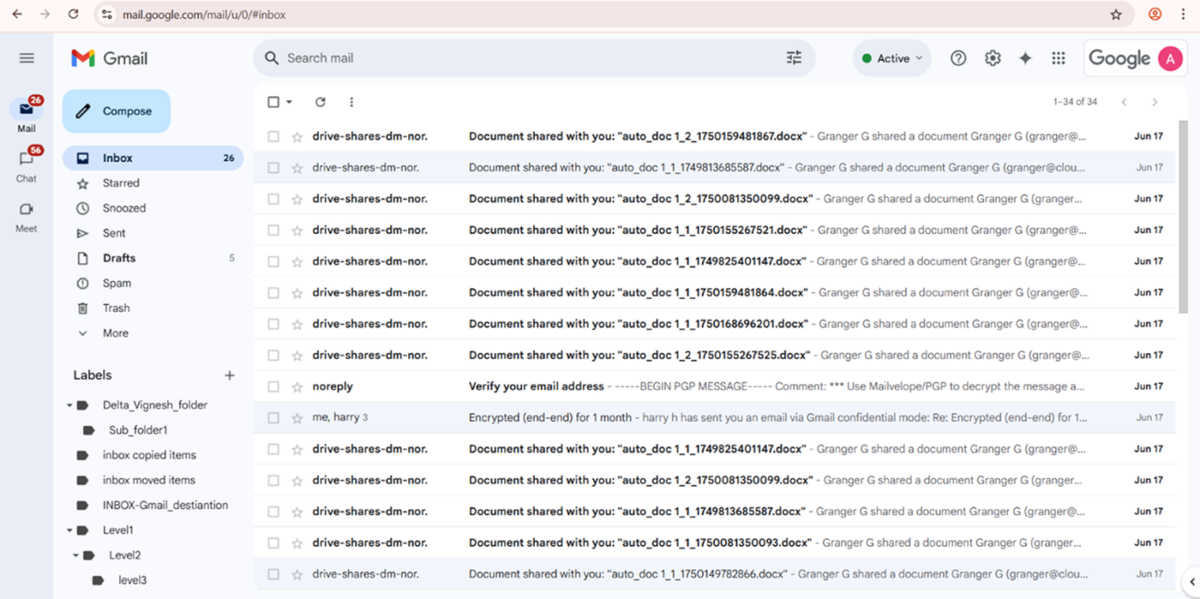Open the Active status dropdown
Viewport: 1200px width, 599px height.
pyautogui.click(x=892, y=58)
